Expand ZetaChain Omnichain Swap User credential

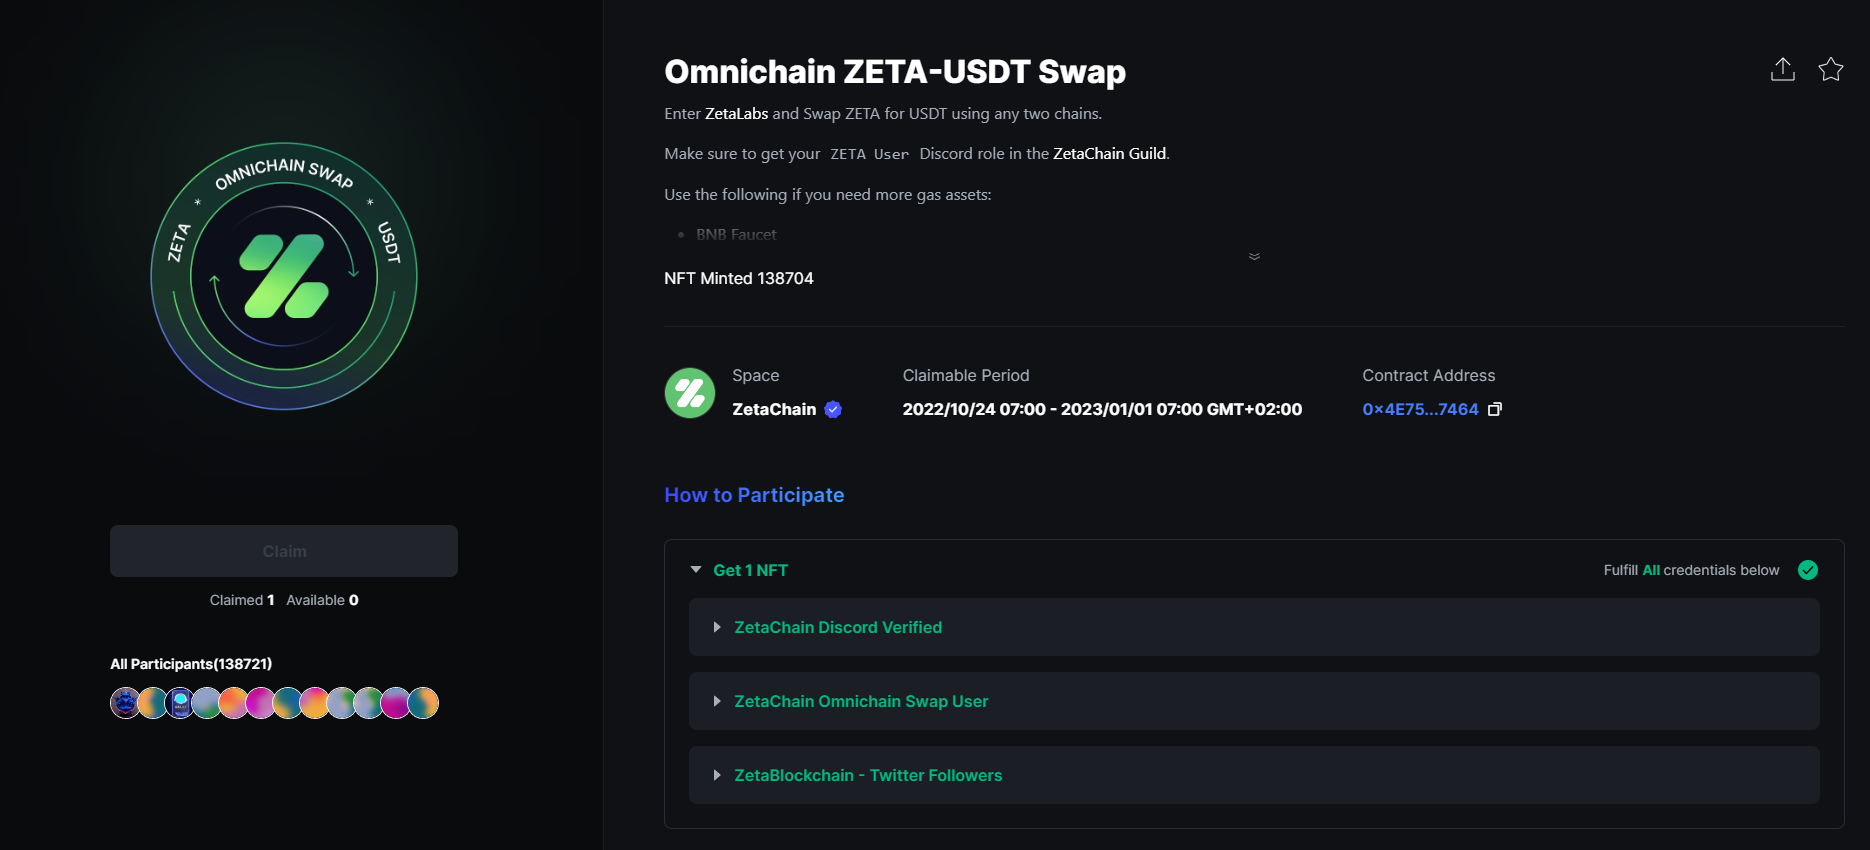(x=1254, y=701)
